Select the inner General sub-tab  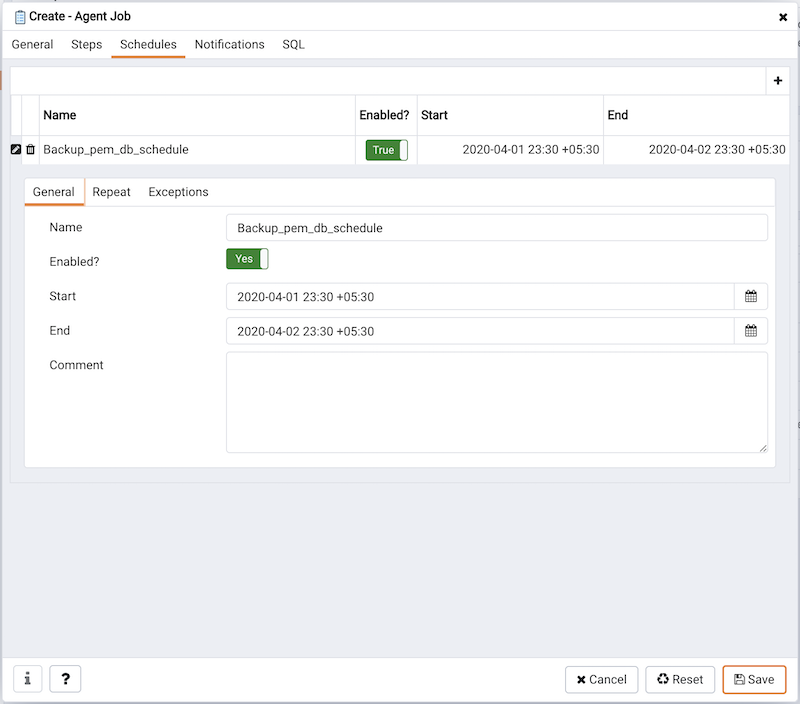pyautogui.click(x=54, y=192)
